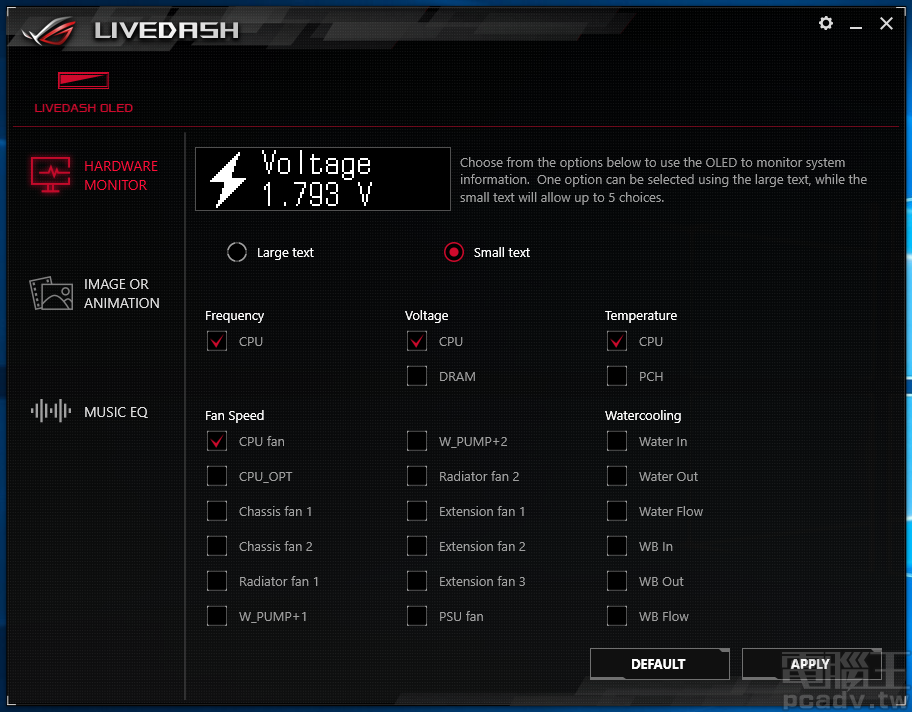Switch to MUSIC EQ section
912x712 pixels.
point(116,412)
